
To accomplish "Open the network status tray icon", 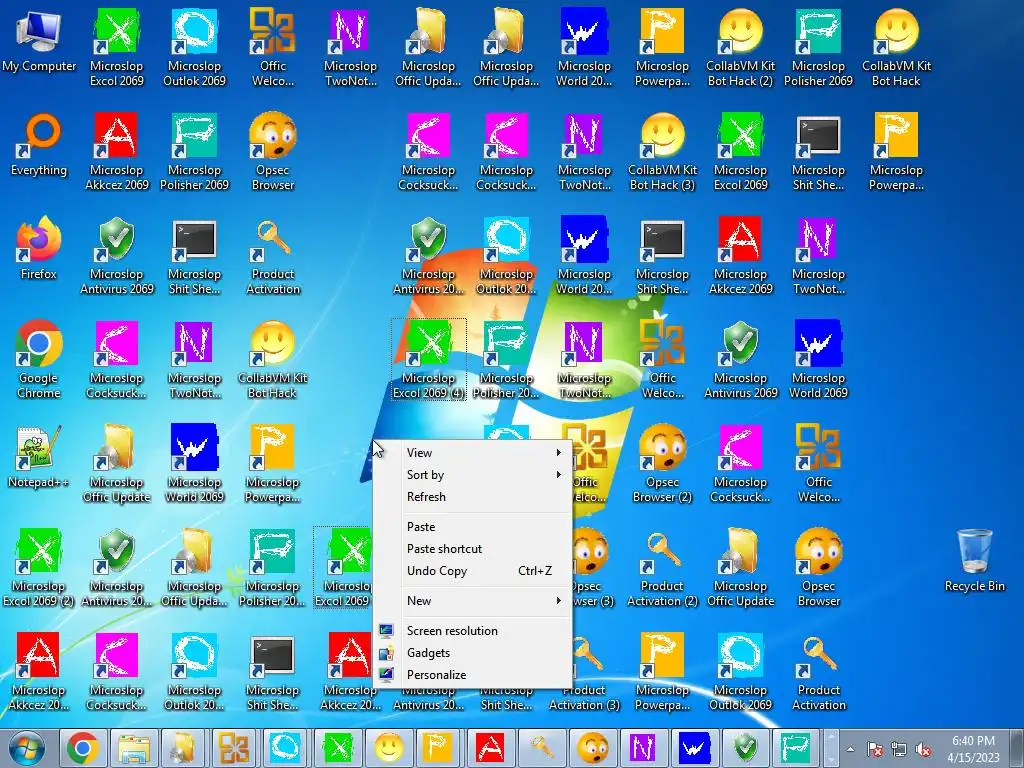I will (899, 749).
